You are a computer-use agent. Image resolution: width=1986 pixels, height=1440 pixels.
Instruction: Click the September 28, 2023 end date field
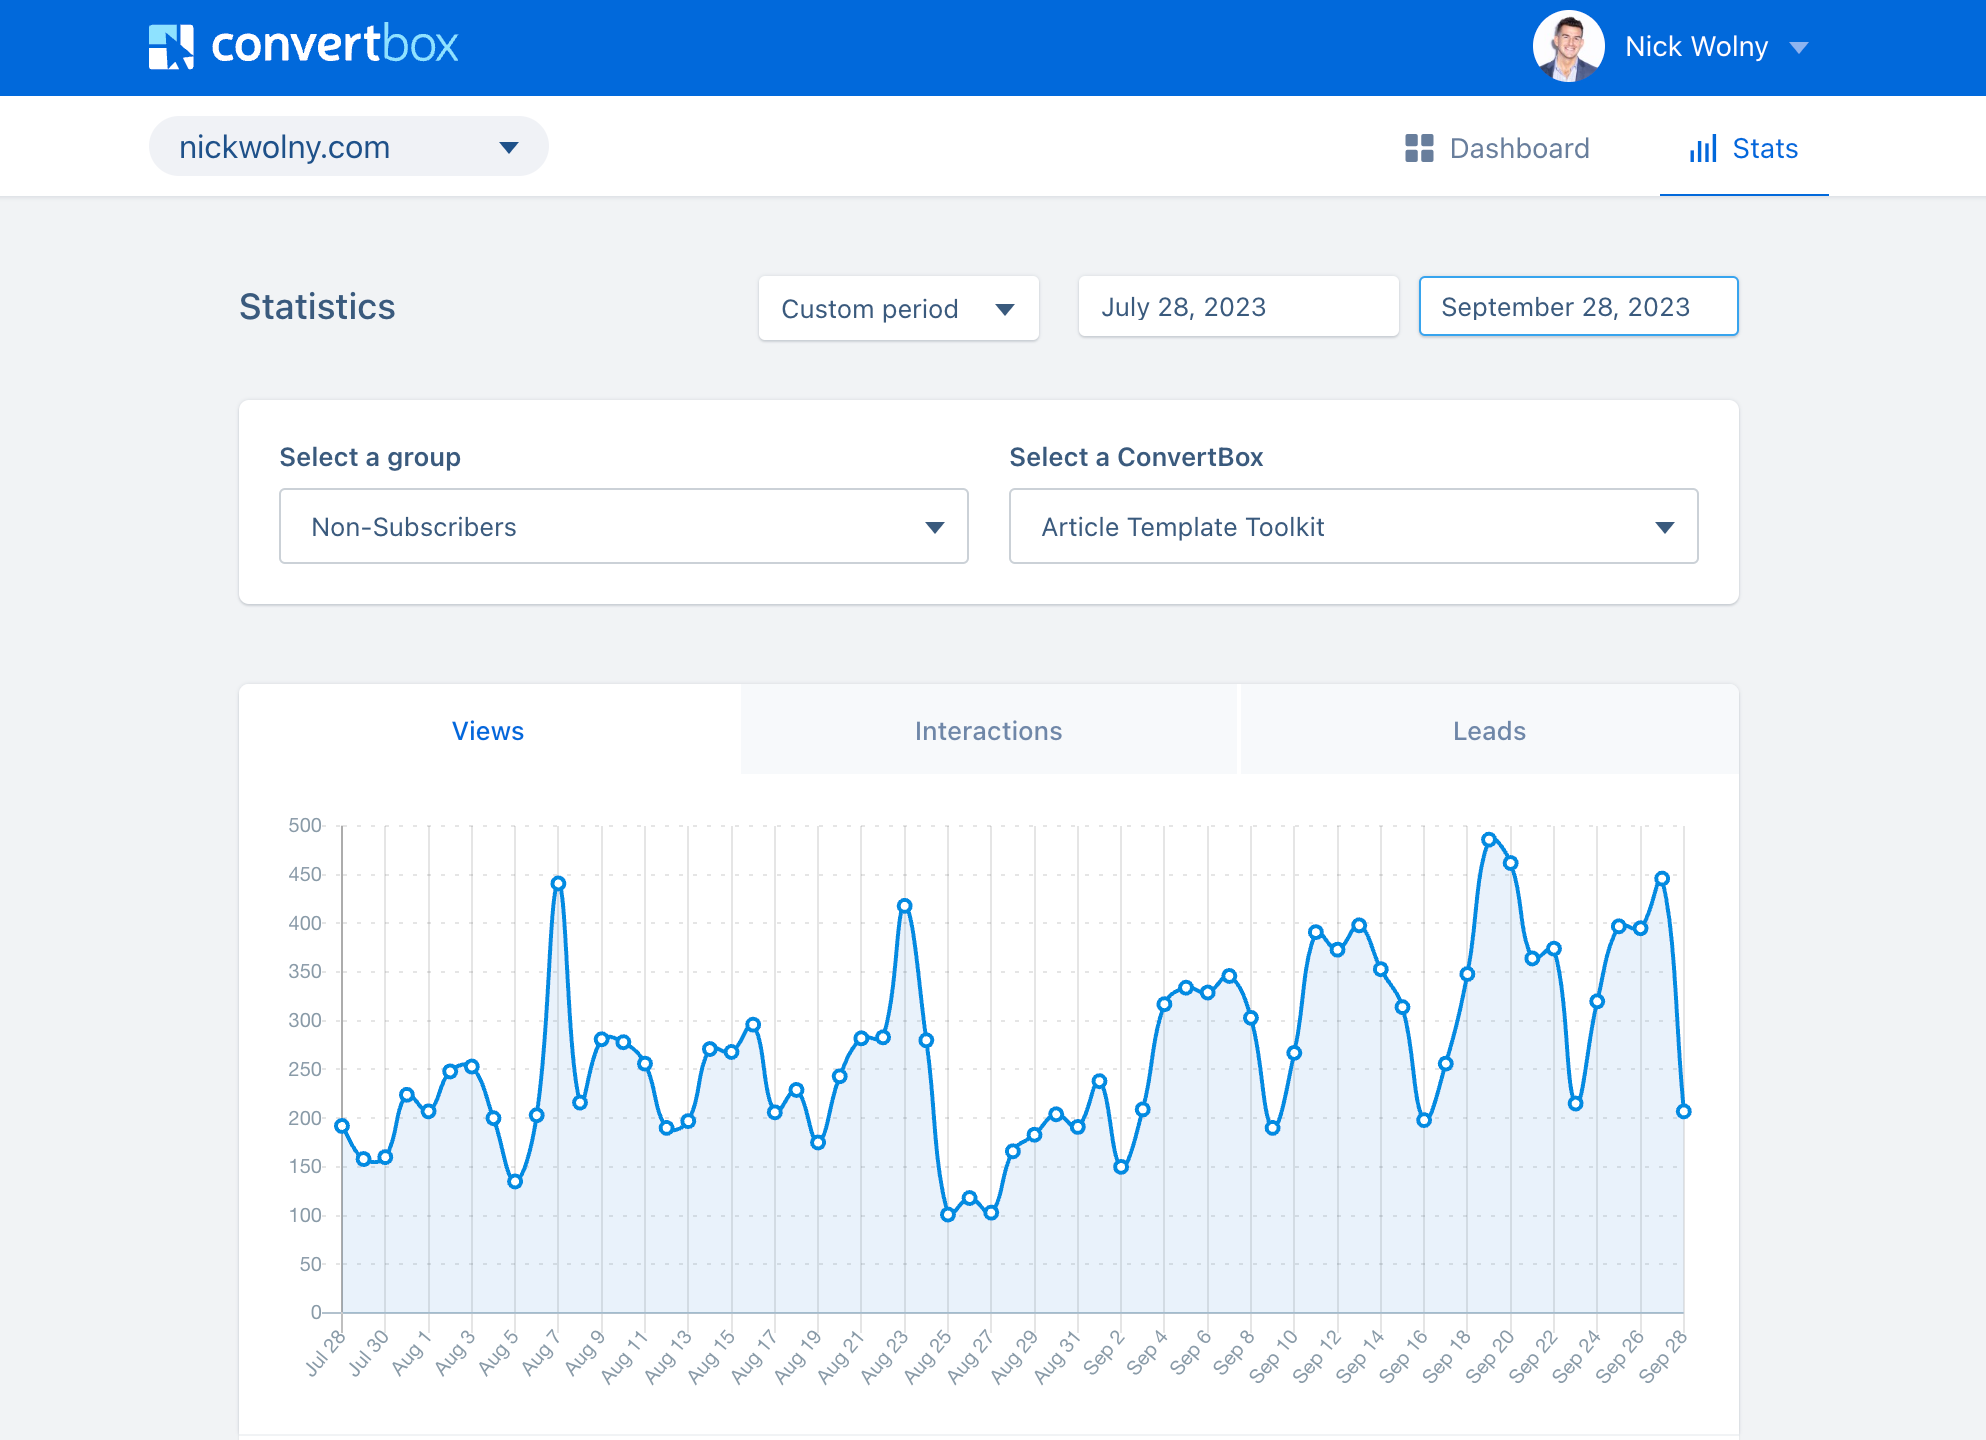tap(1578, 307)
